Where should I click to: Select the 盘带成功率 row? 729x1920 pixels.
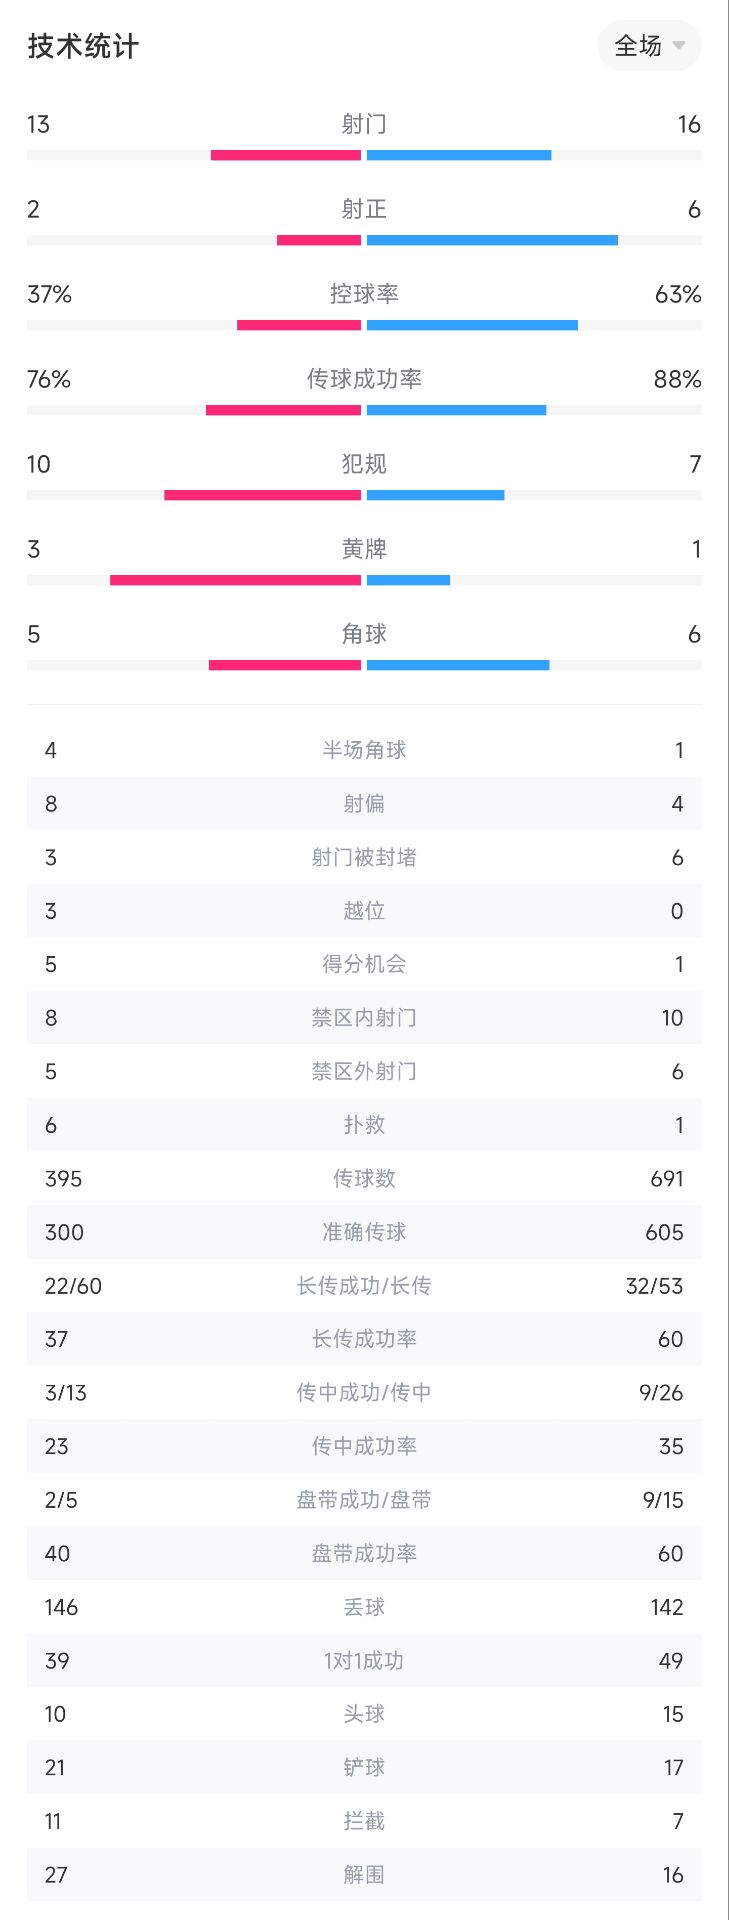pos(364,1553)
